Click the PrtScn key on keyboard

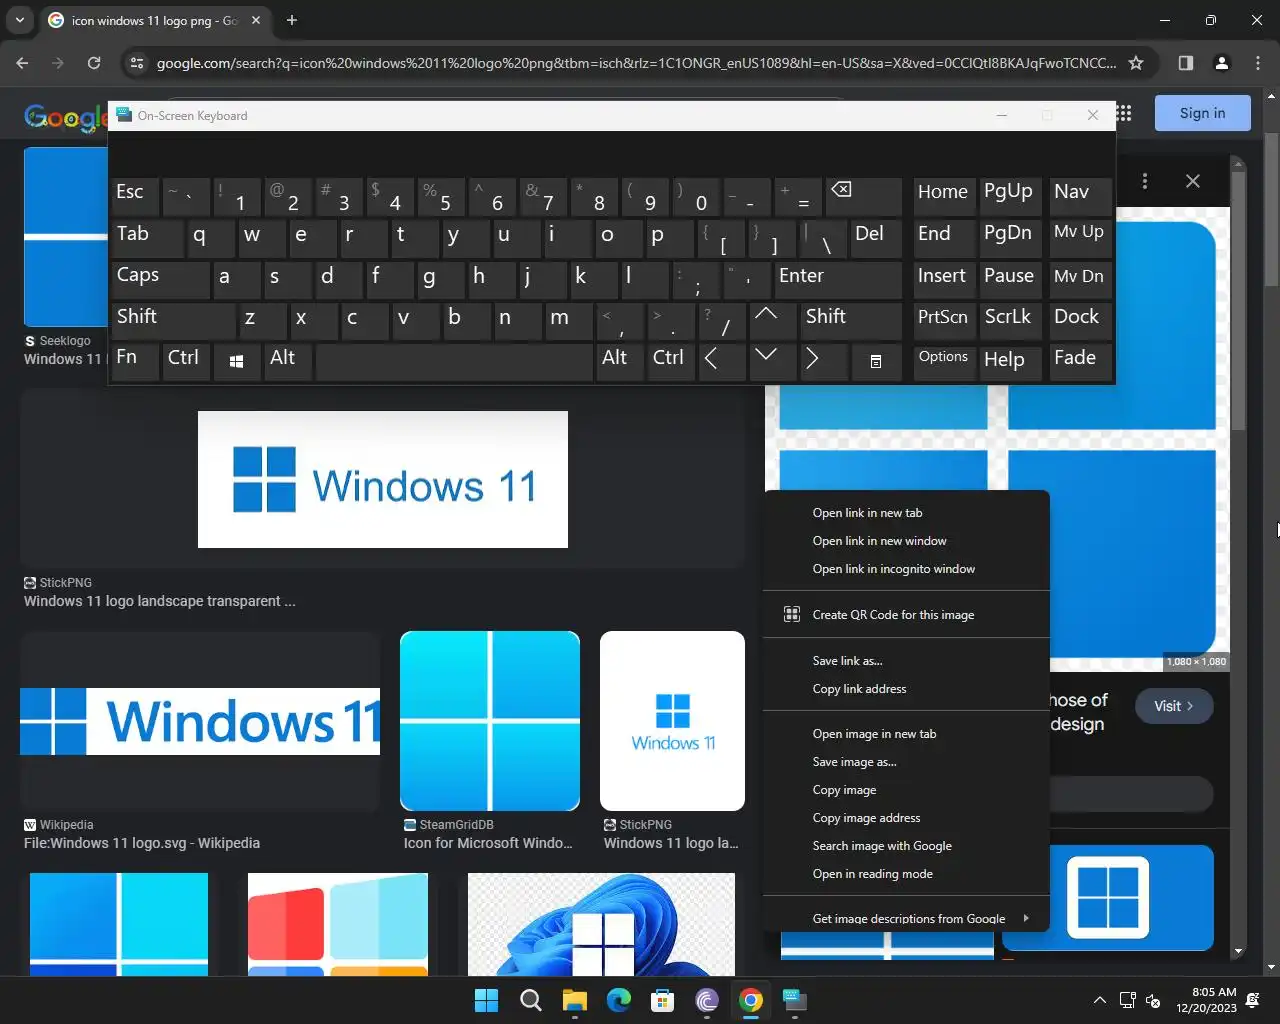[944, 320]
